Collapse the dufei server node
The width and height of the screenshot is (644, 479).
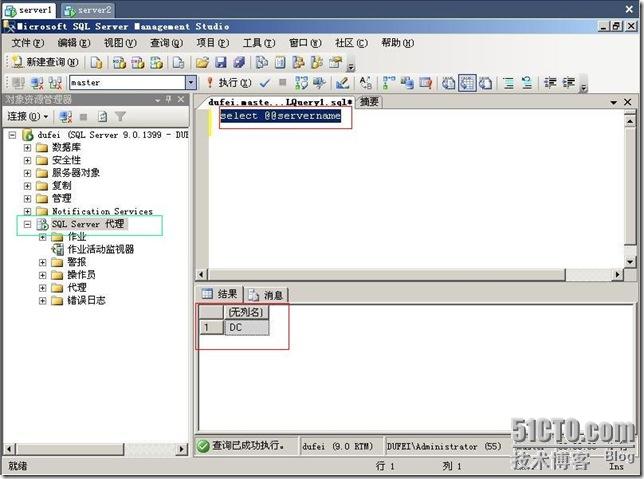pos(12,135)
